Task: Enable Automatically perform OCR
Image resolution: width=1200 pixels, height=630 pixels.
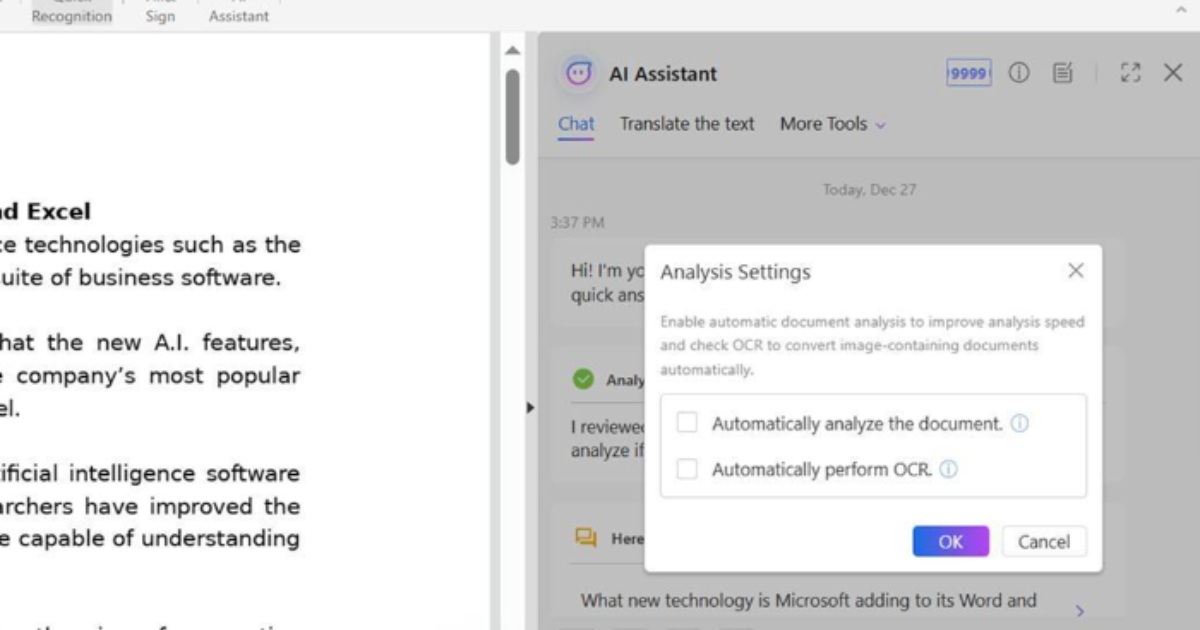Action: click(686, 469)
